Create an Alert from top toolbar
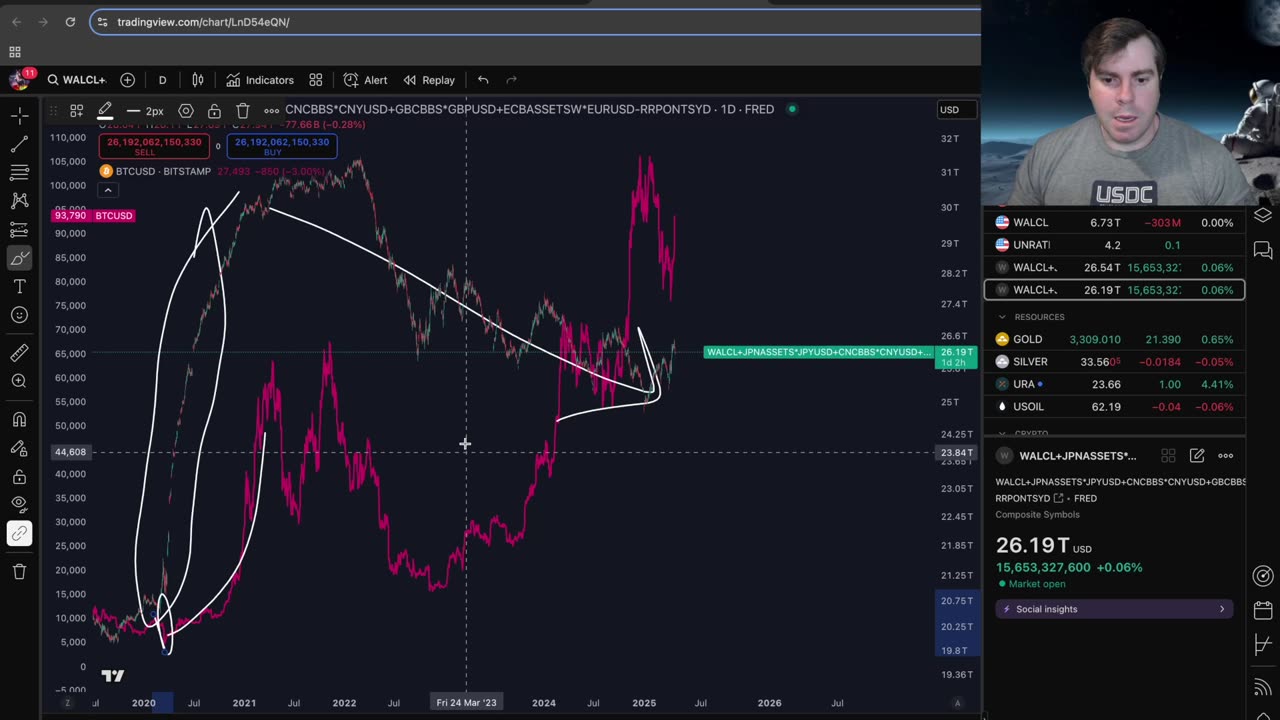The height and width of the screenshot is (720, 1280). point(365,80)
